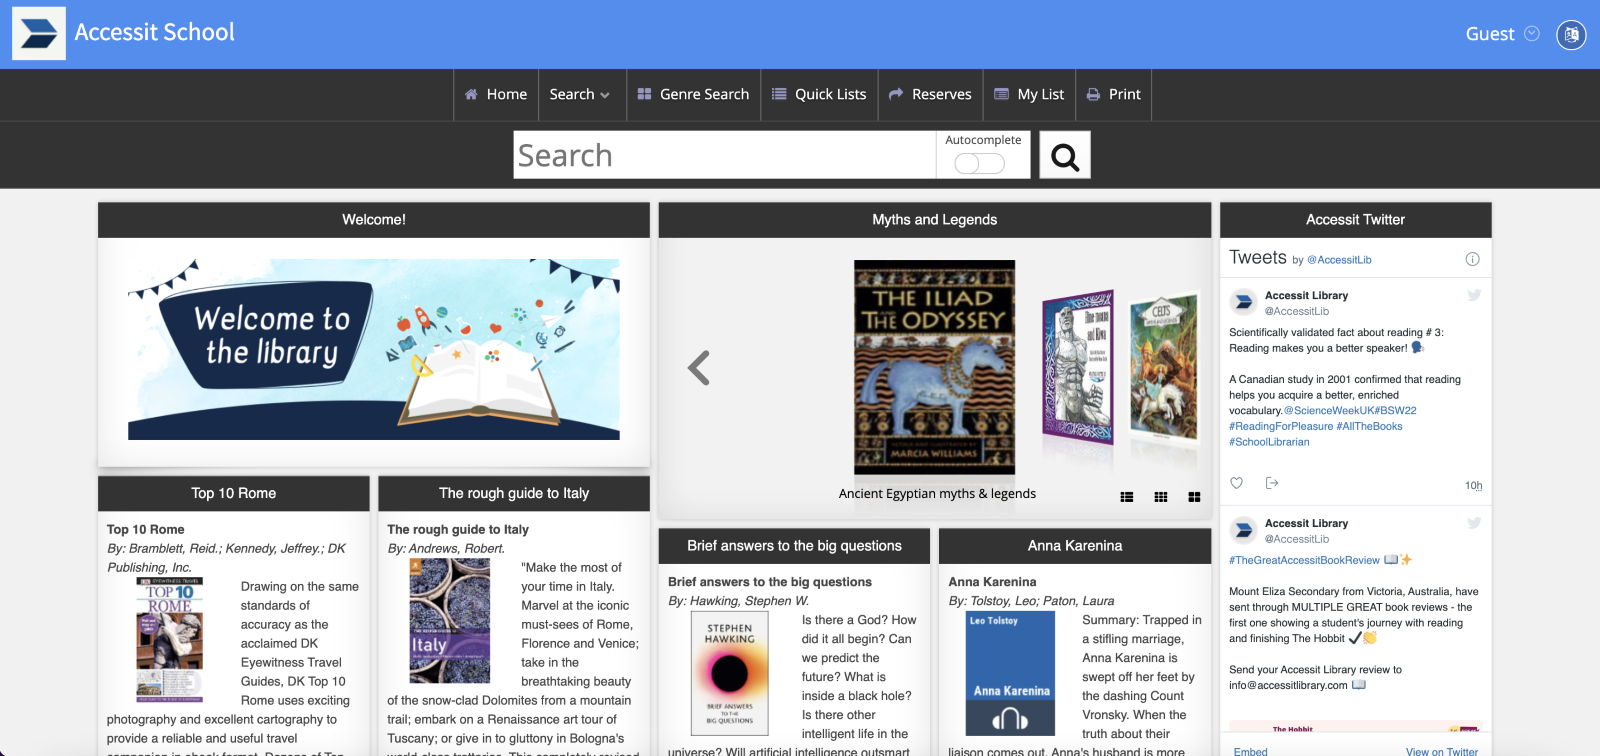Click the Italy guide cover image

tap(450, 621)
